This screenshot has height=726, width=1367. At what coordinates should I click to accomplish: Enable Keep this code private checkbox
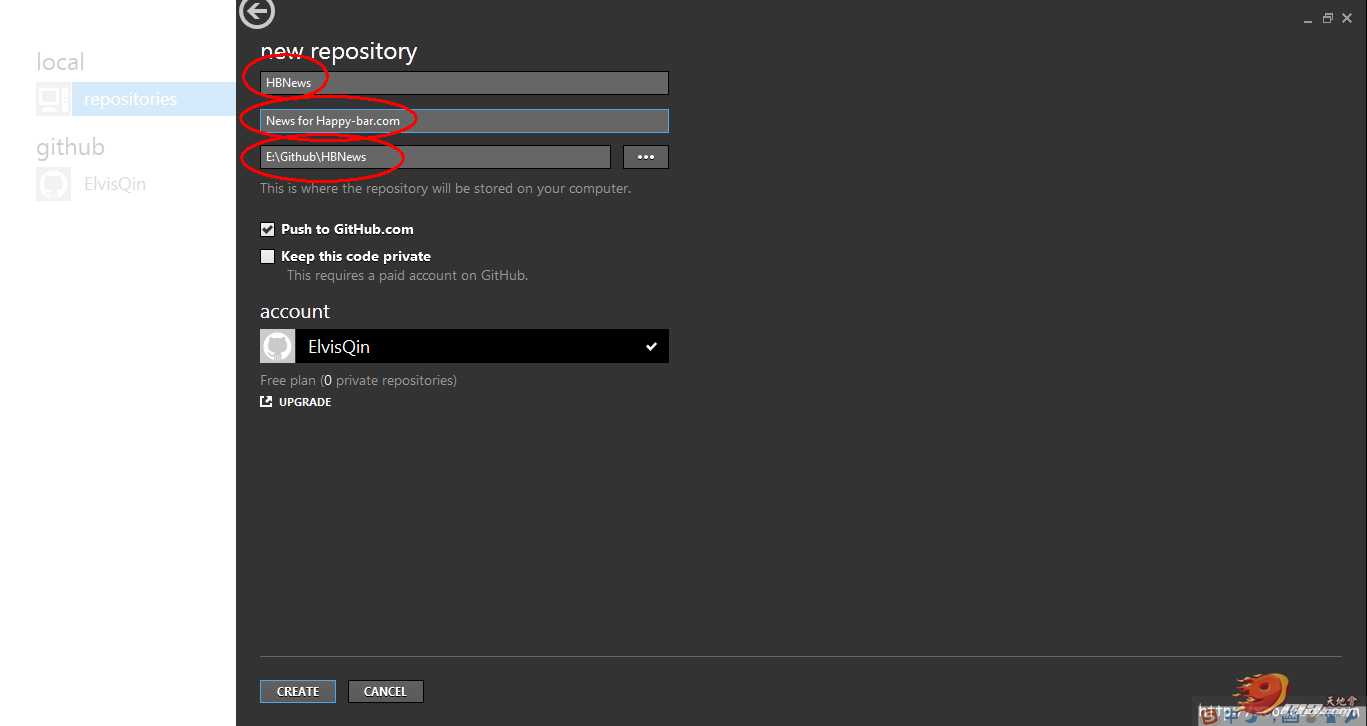(x=267, y=256)
